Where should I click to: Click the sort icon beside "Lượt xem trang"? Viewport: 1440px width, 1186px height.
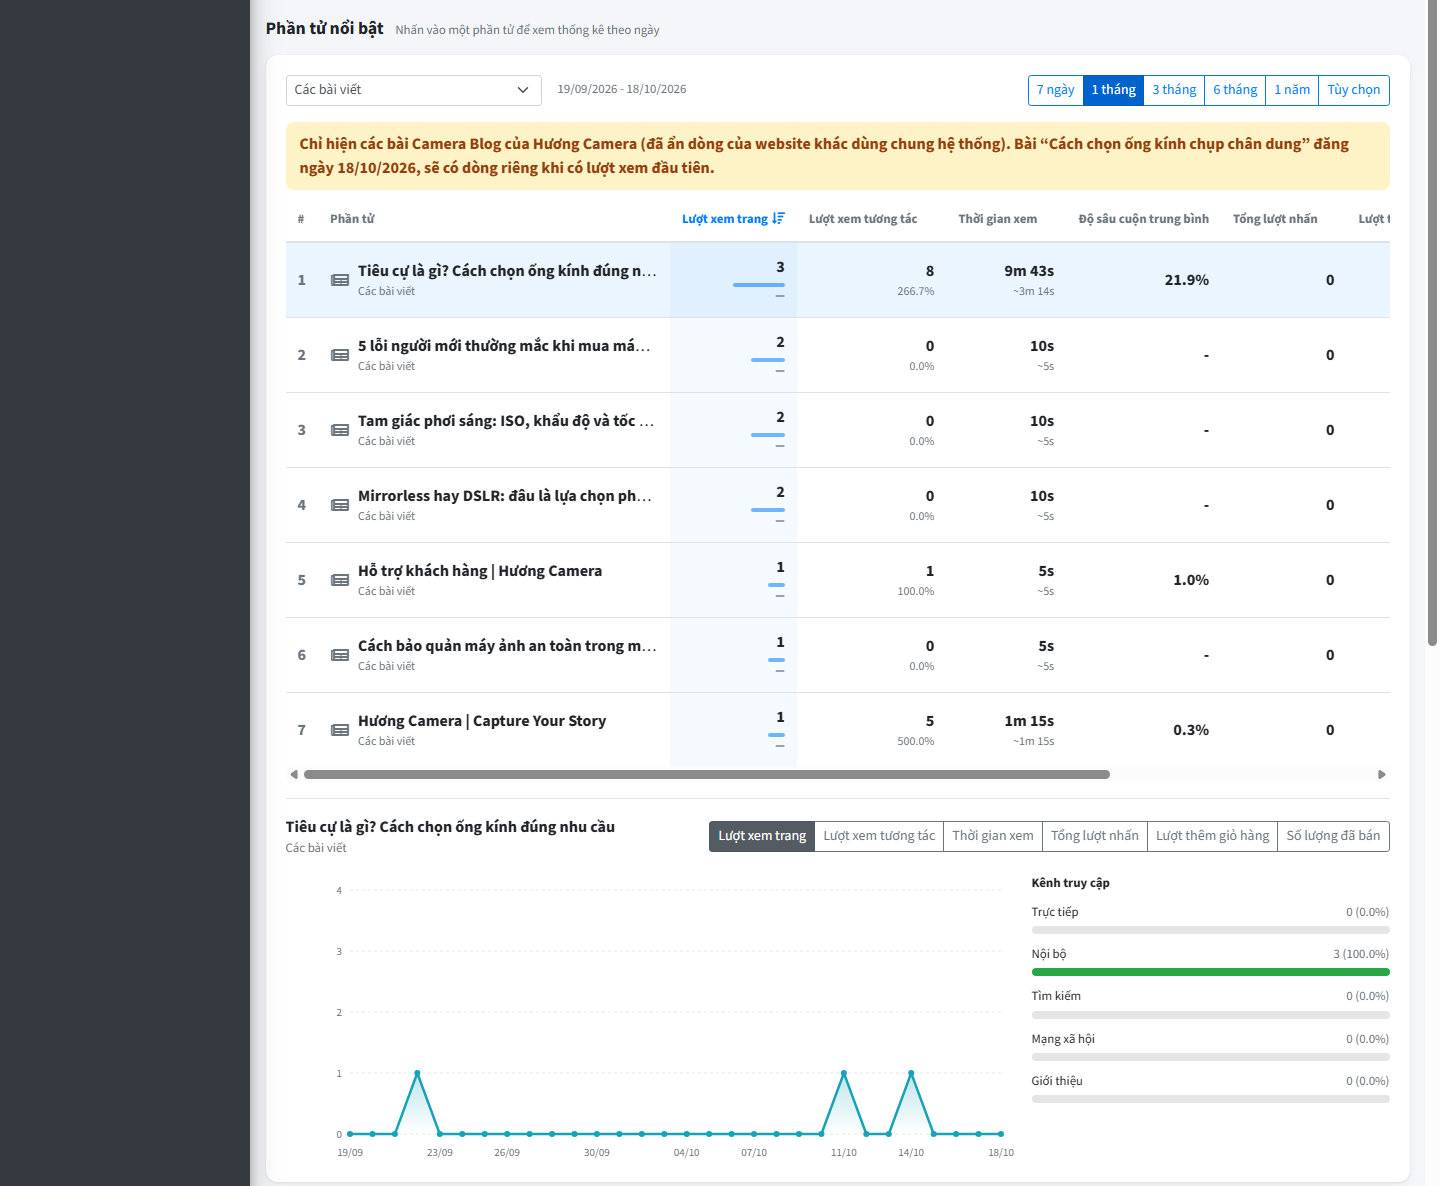click(x=779, y=219)
